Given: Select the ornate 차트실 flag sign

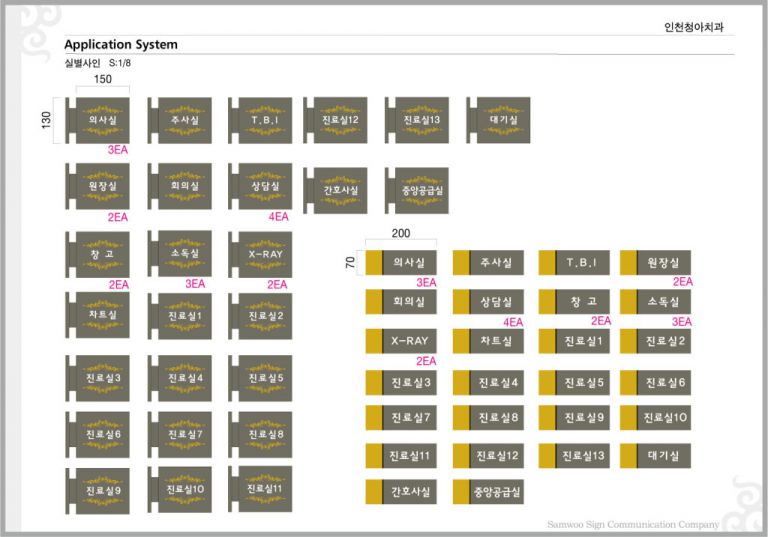Looking at the screenshot, I should point(100,315).
